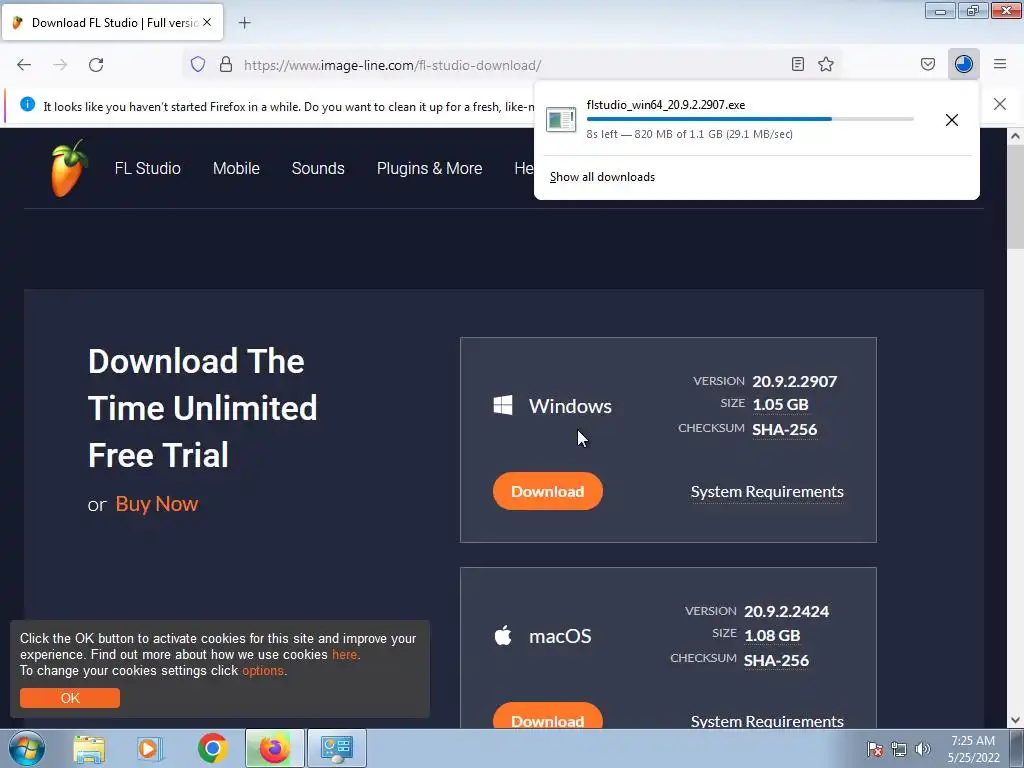The image size is (1024, 768).
Task: Click the Apple logo in macOS card
Action: point(503,635)
